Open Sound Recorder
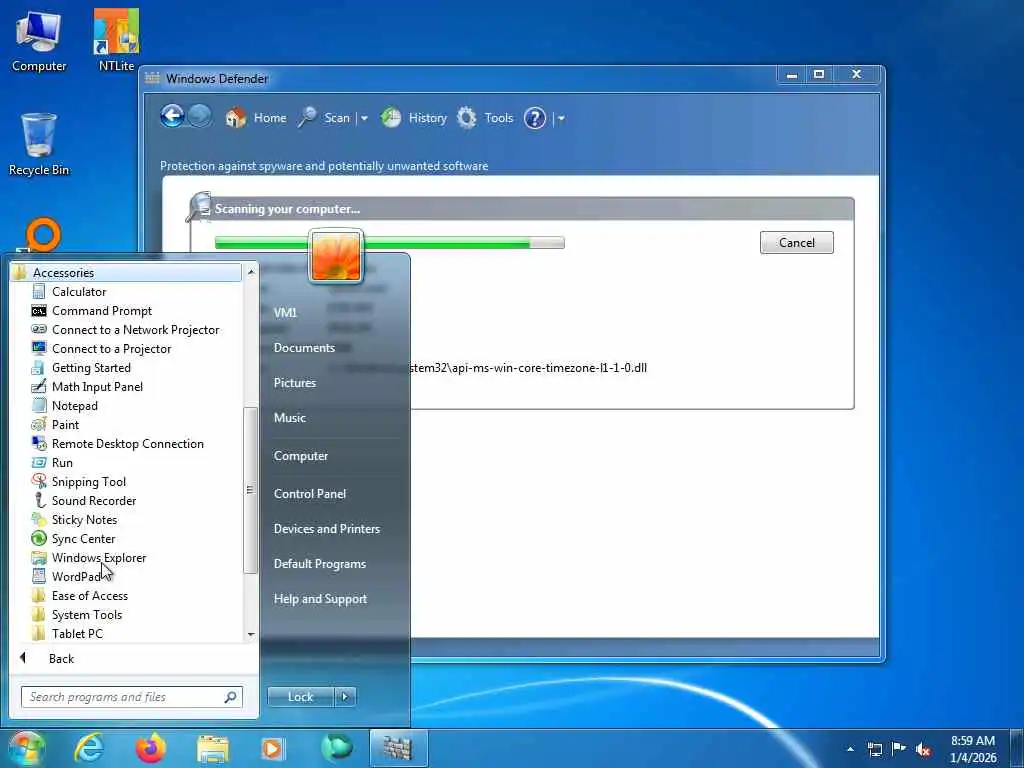1024x768 pixels. (93, 500)
